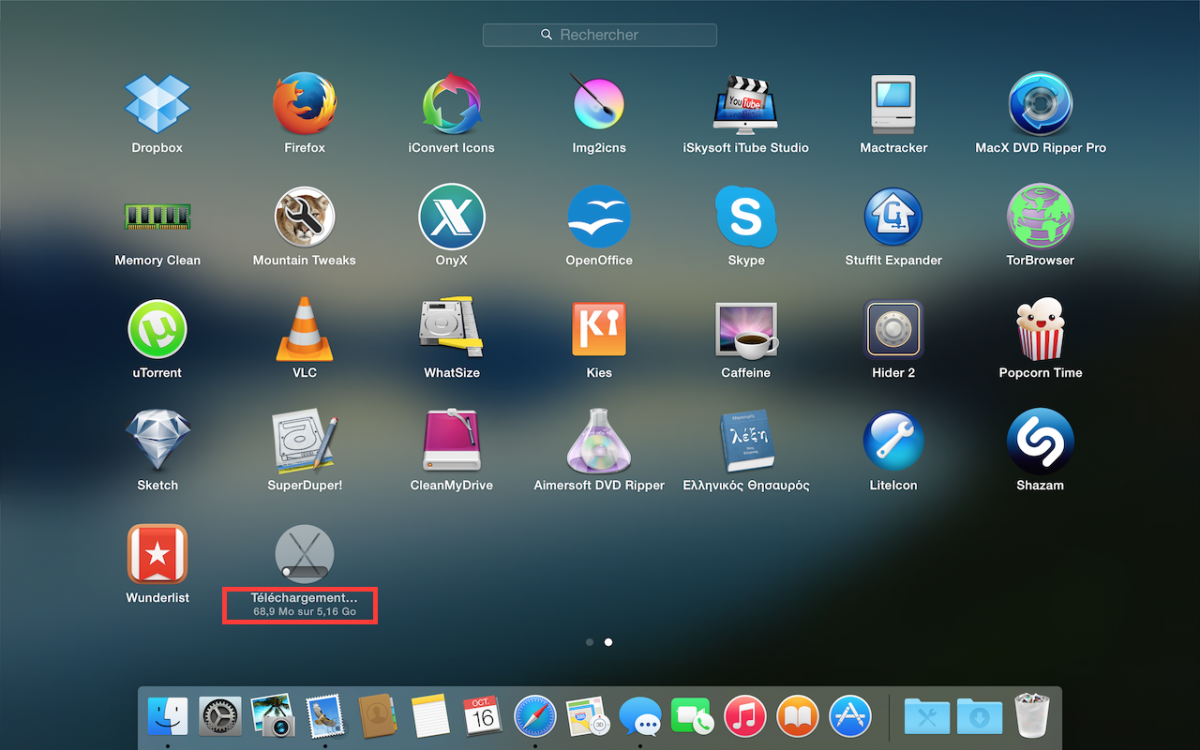Launch the App Store from the Dock
Screen dimensions: 1200x750
point(850,716)
